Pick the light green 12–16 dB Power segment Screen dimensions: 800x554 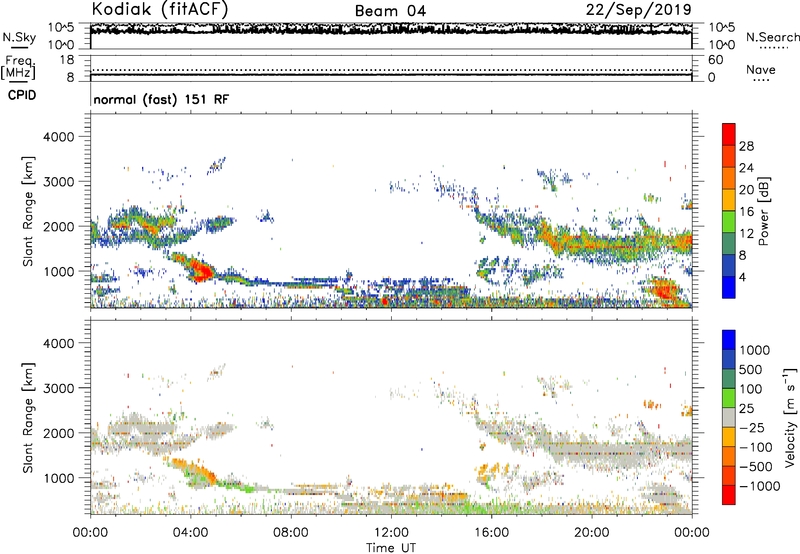click(729, 221)
